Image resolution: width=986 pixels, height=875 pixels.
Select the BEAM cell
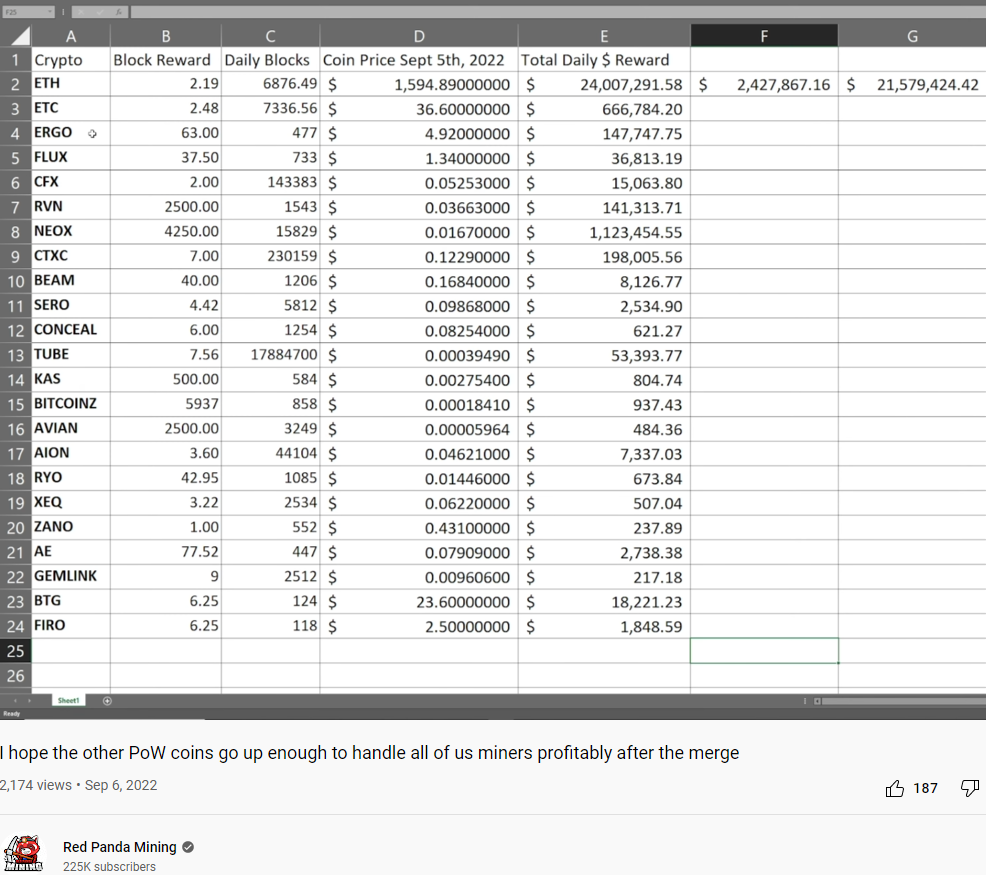tap(71, 281)
